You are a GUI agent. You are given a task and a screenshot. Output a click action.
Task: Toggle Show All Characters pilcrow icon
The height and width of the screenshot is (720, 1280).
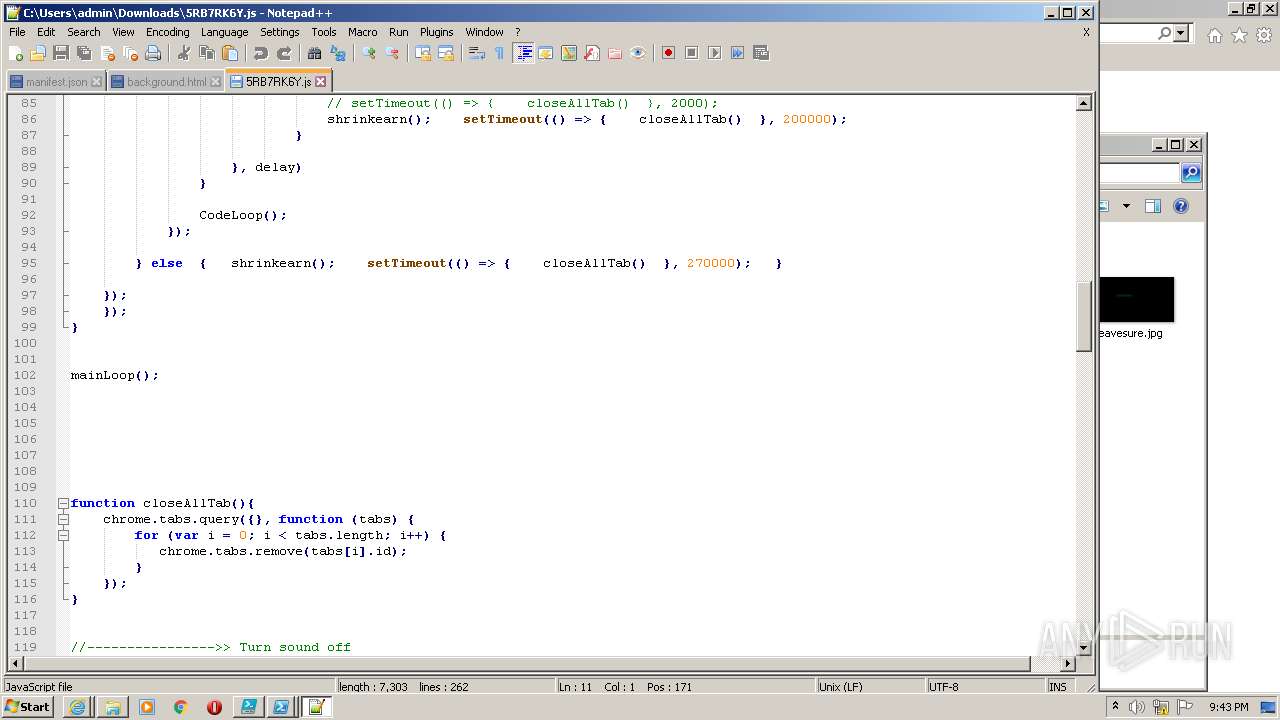(x=500, y=53)
